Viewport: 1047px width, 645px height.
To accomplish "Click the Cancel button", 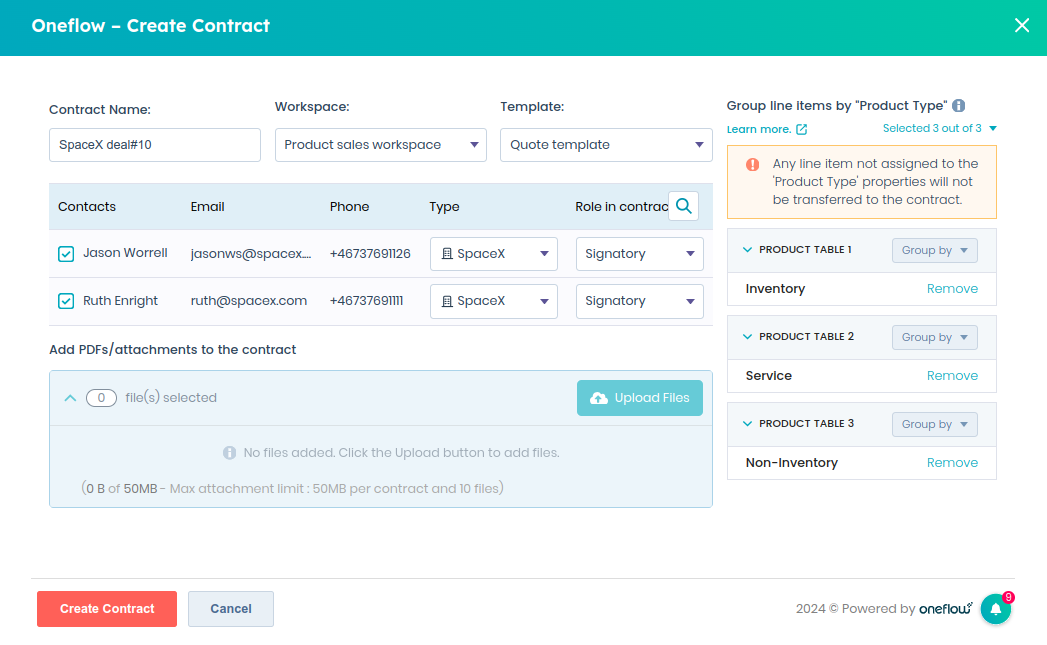I will click(231, 609).
